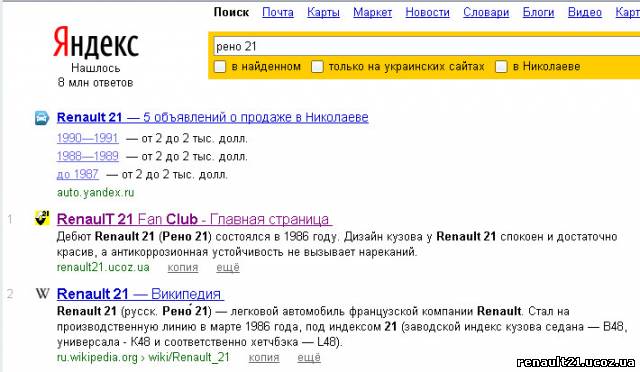Open 'копия' under the Fan Club result
The width and height of the screenshot is (640, 372).
(183, 268)
